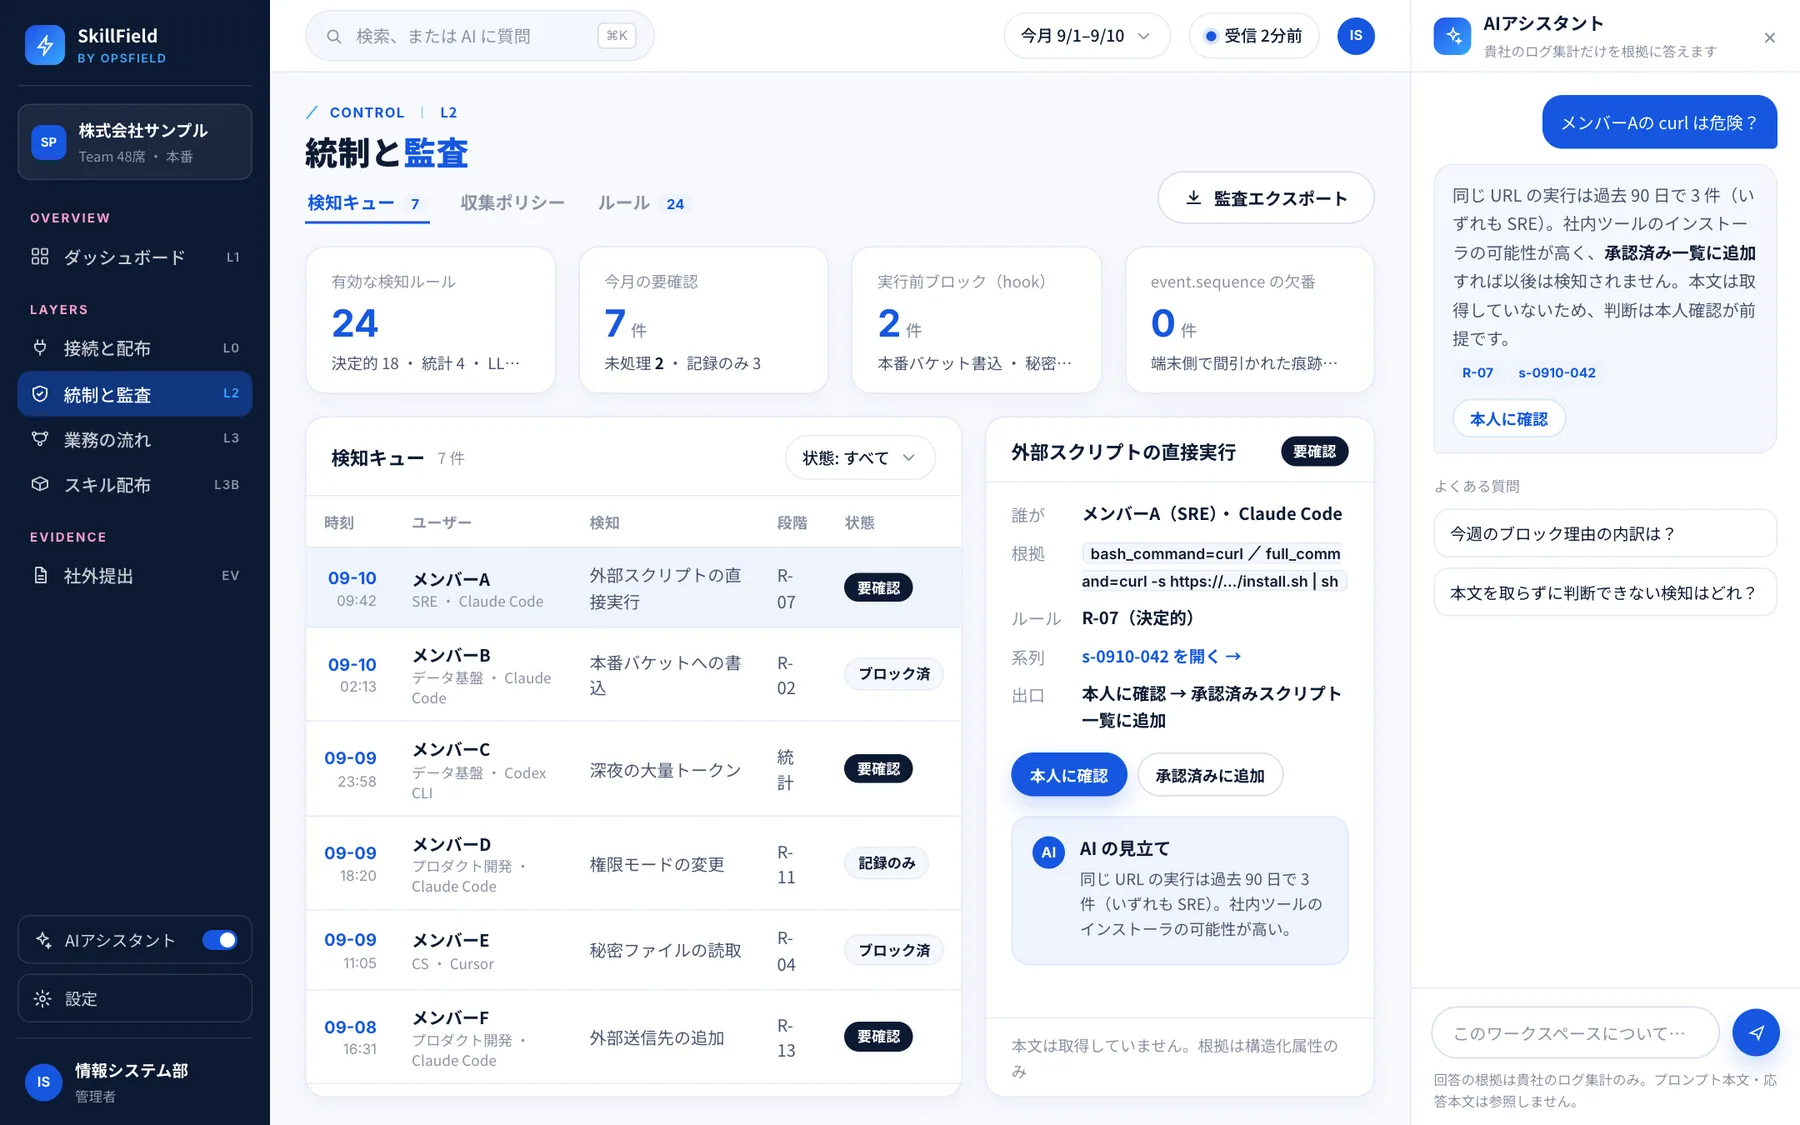Ask 本文を取らずに判断できない検知はどれ？ suggestion

tap(1605, 593)
